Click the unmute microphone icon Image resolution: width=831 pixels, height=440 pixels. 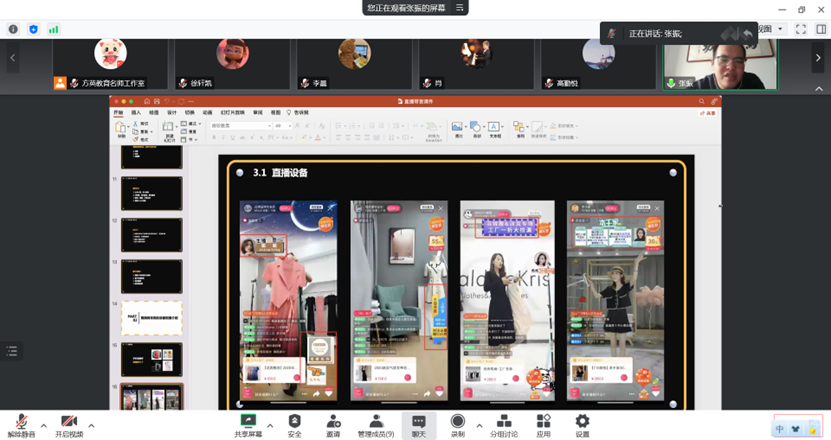21,422
